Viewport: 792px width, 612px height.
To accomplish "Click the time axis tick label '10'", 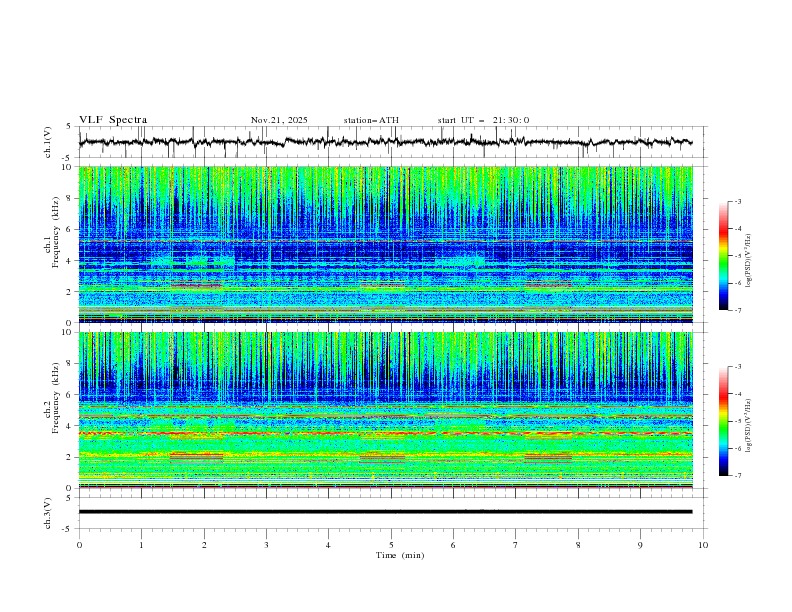I will (703, 545).
